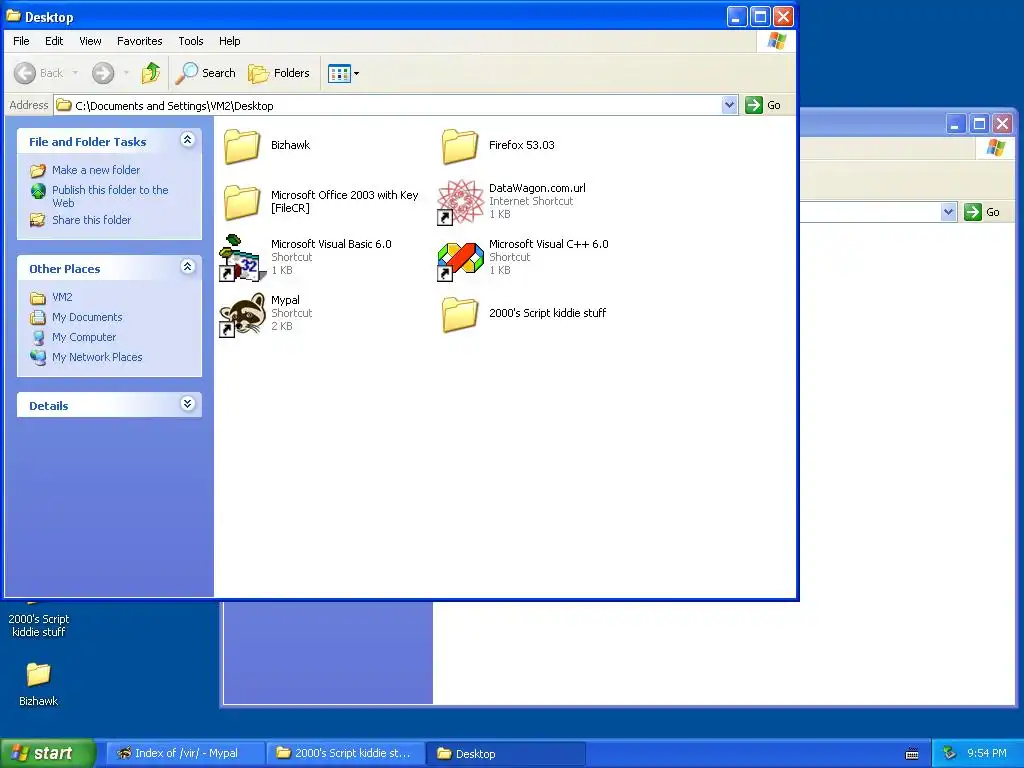Click the Forward navigation arrow
1024x768 pixels.
(103, 73)
